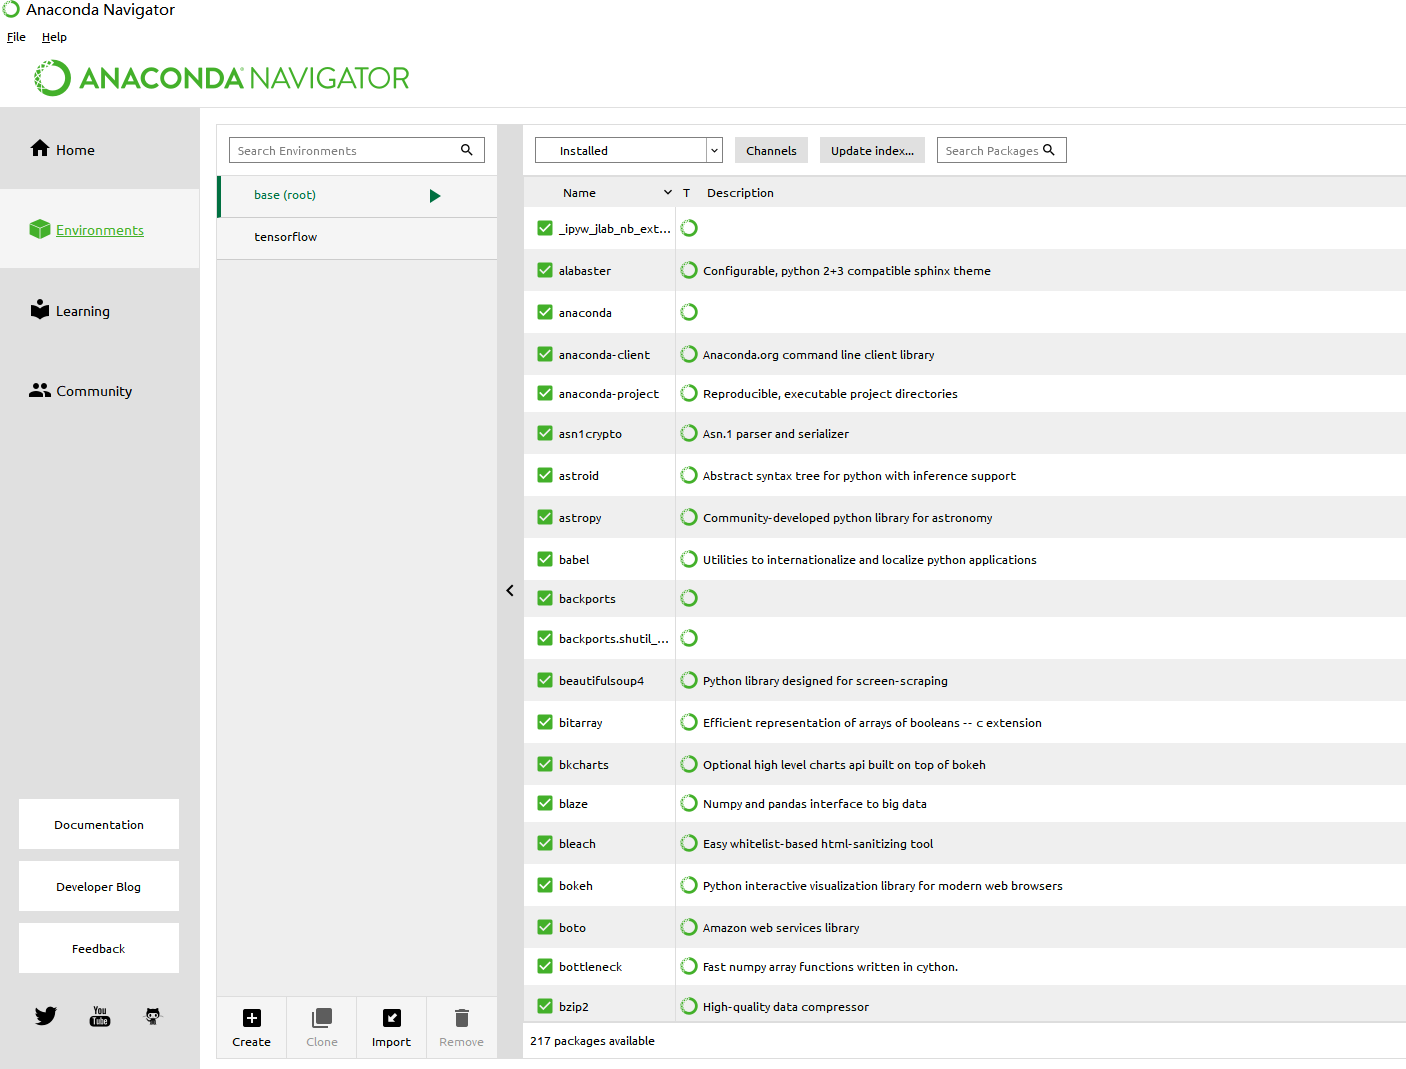The width and height of the screenshot is (1406, 1069).
Task: Click the boto package name
Action: point(573,928)
